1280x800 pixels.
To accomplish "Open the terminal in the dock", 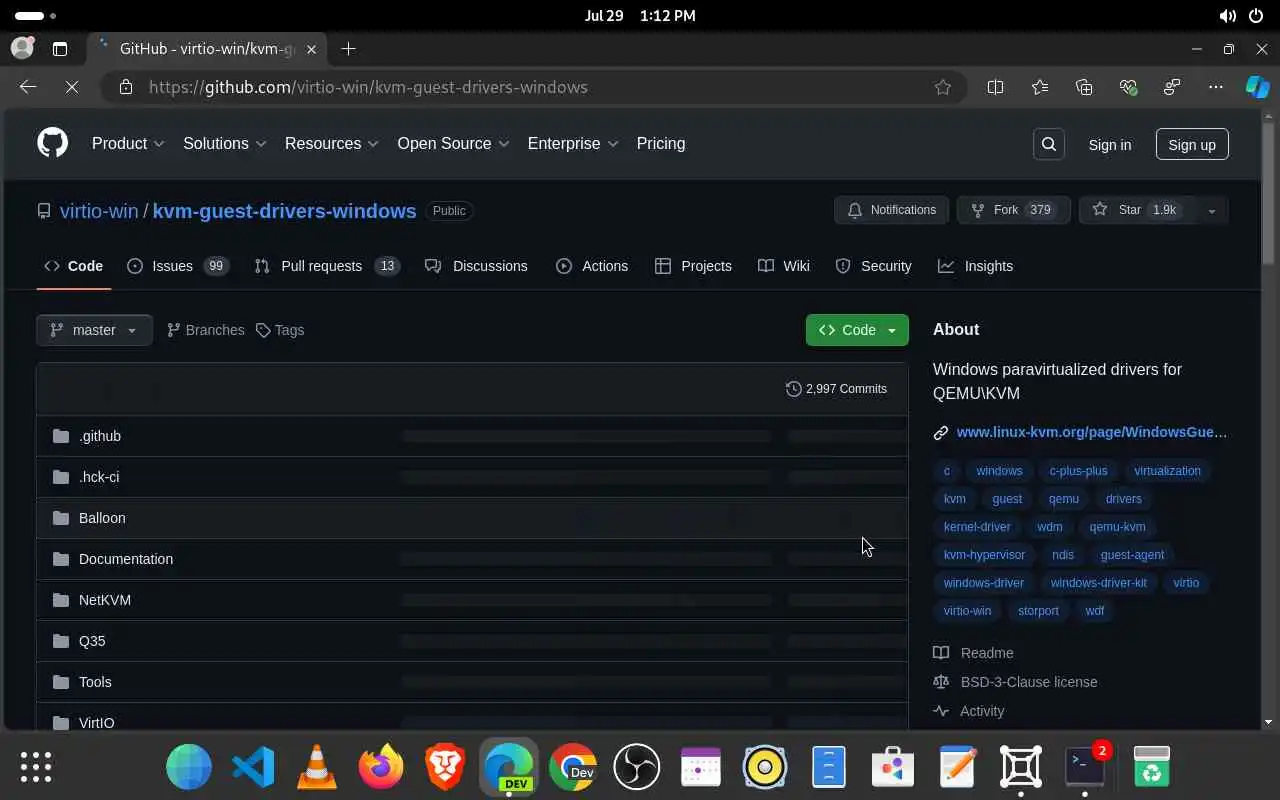I will pos(1085,767).
